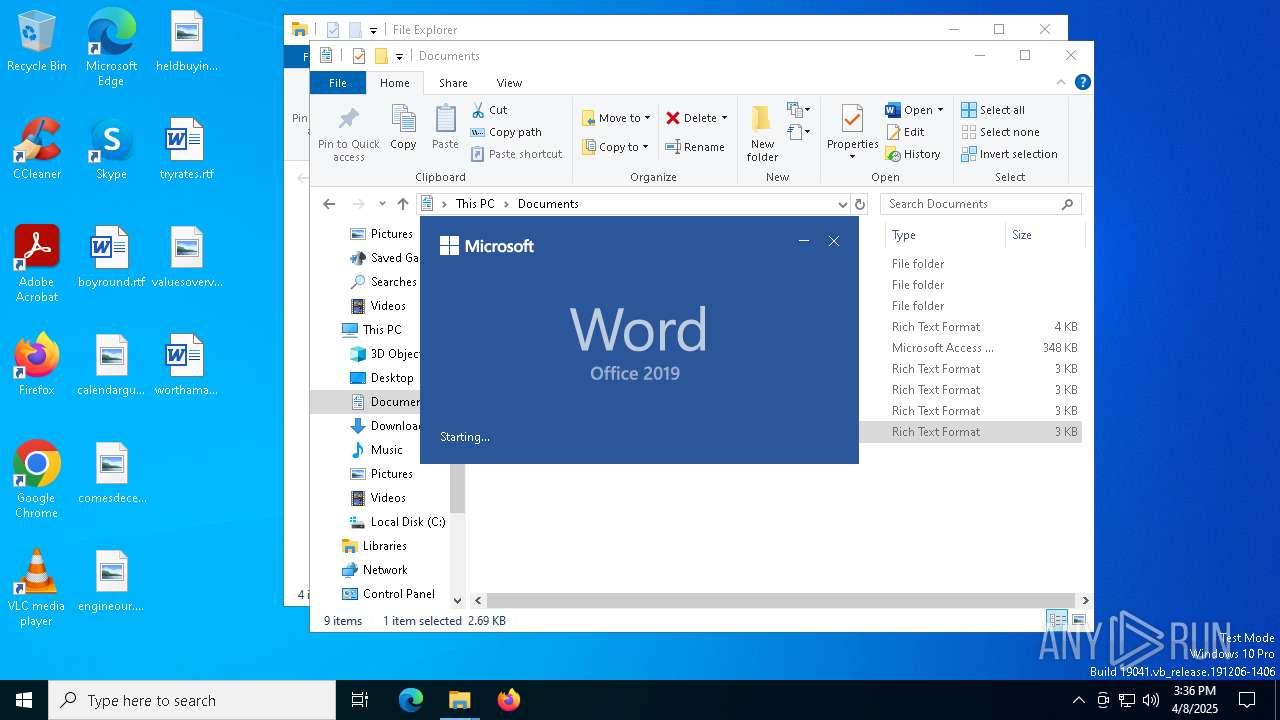
Task: Click This PC in the address bar
Action: click(475, 204)
